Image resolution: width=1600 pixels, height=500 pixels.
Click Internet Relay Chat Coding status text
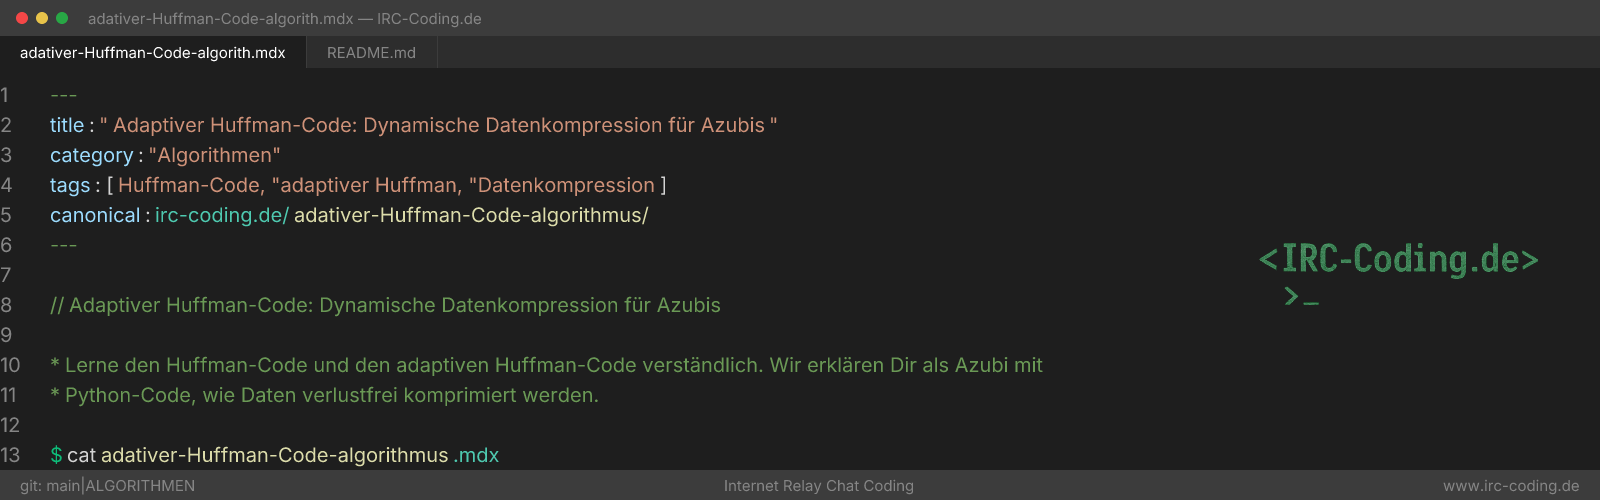tap(819, 486)
